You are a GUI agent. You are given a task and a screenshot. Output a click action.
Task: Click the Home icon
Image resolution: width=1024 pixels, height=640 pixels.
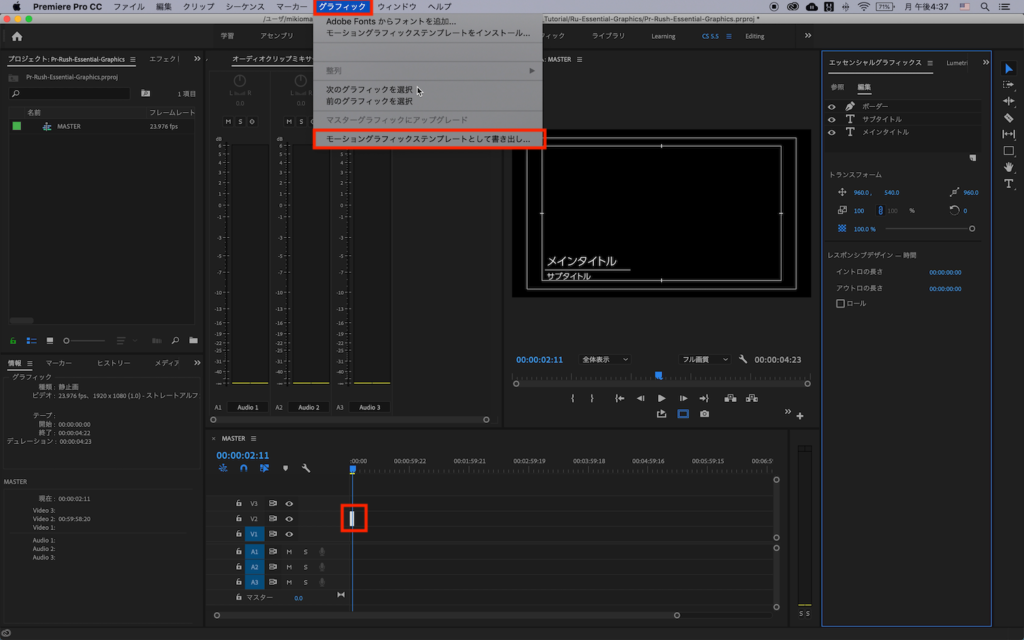click(17, 36)
